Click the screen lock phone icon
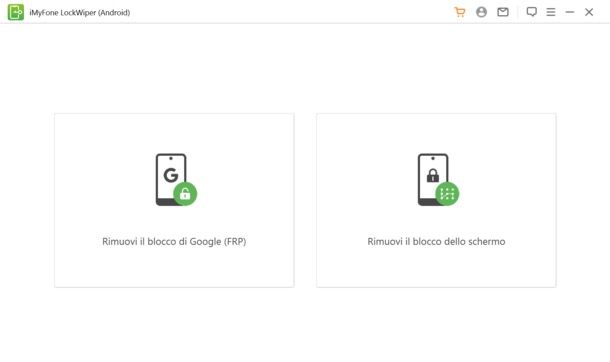The height and width of the screenshot is (362, 610). click(438, 180)
